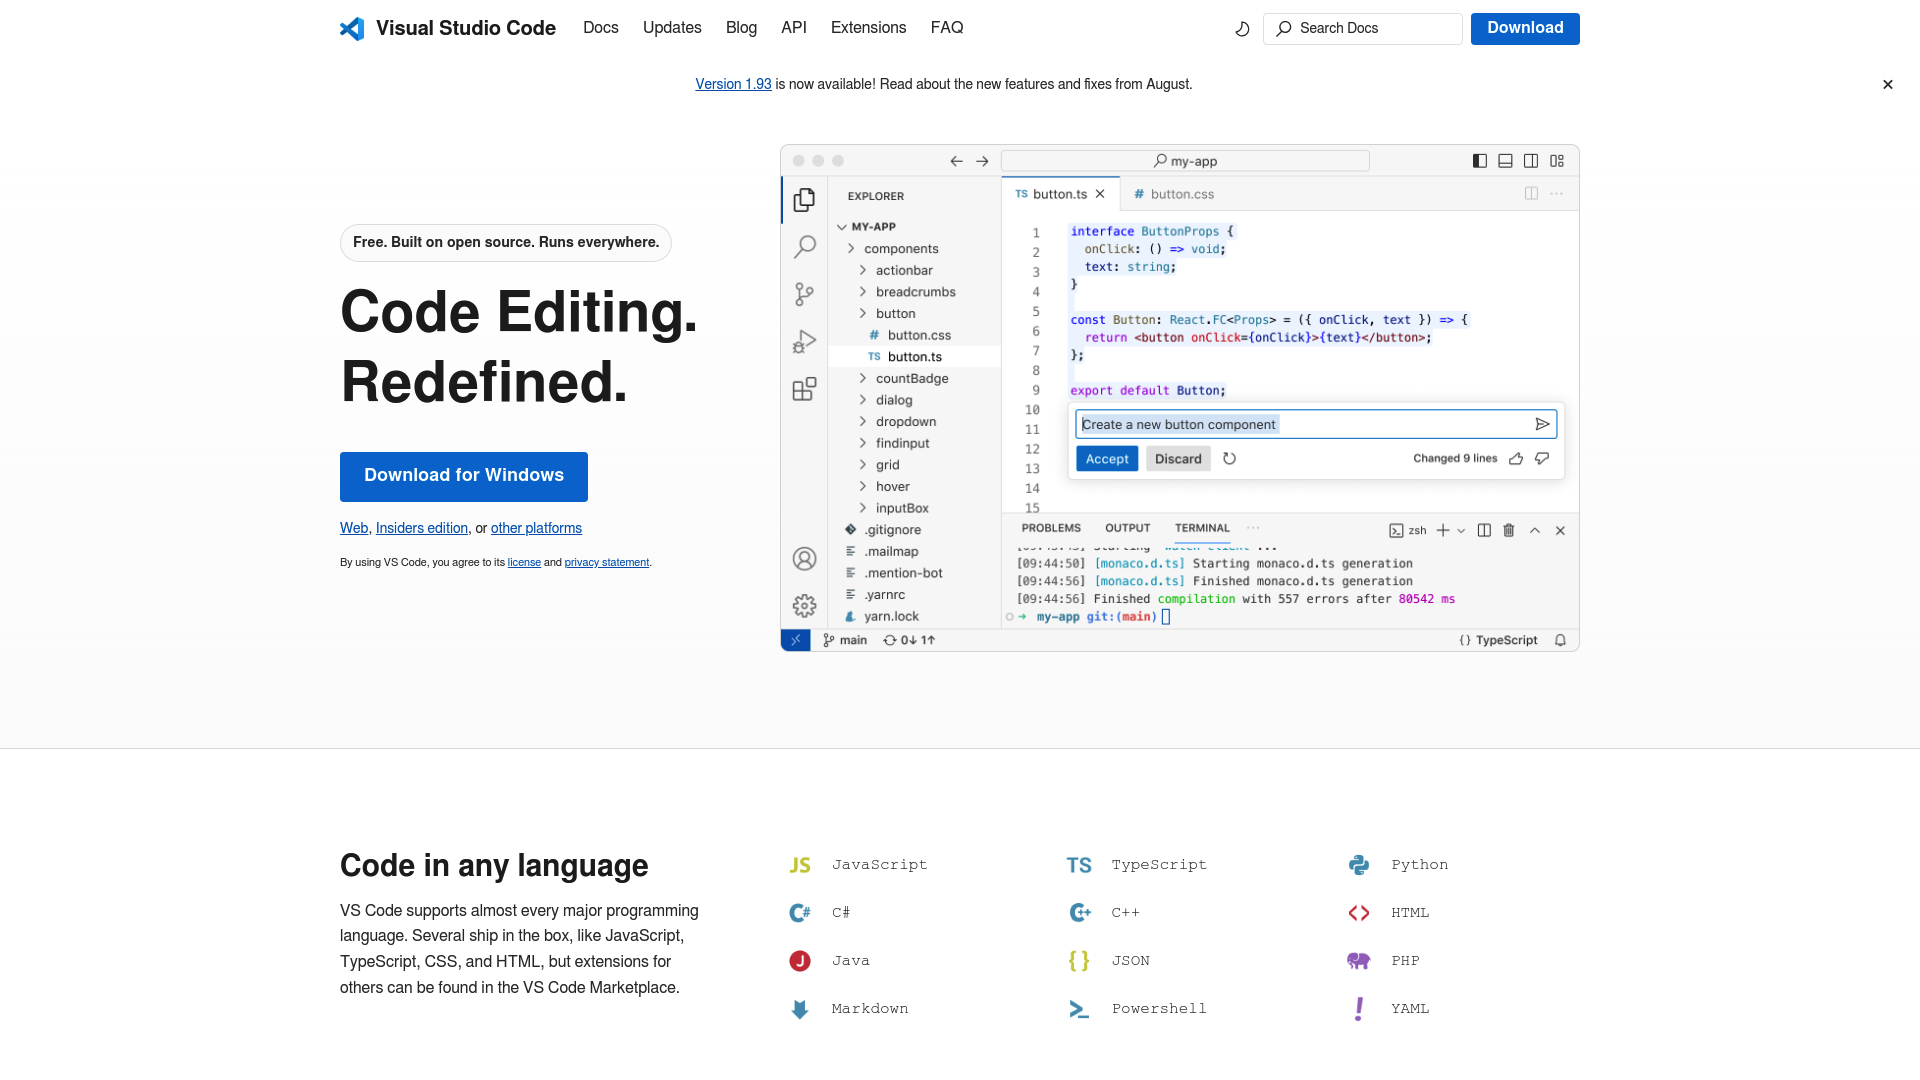Close the button.ts tab
Screen dimensions: 1920x1080
click(1100, 194)
